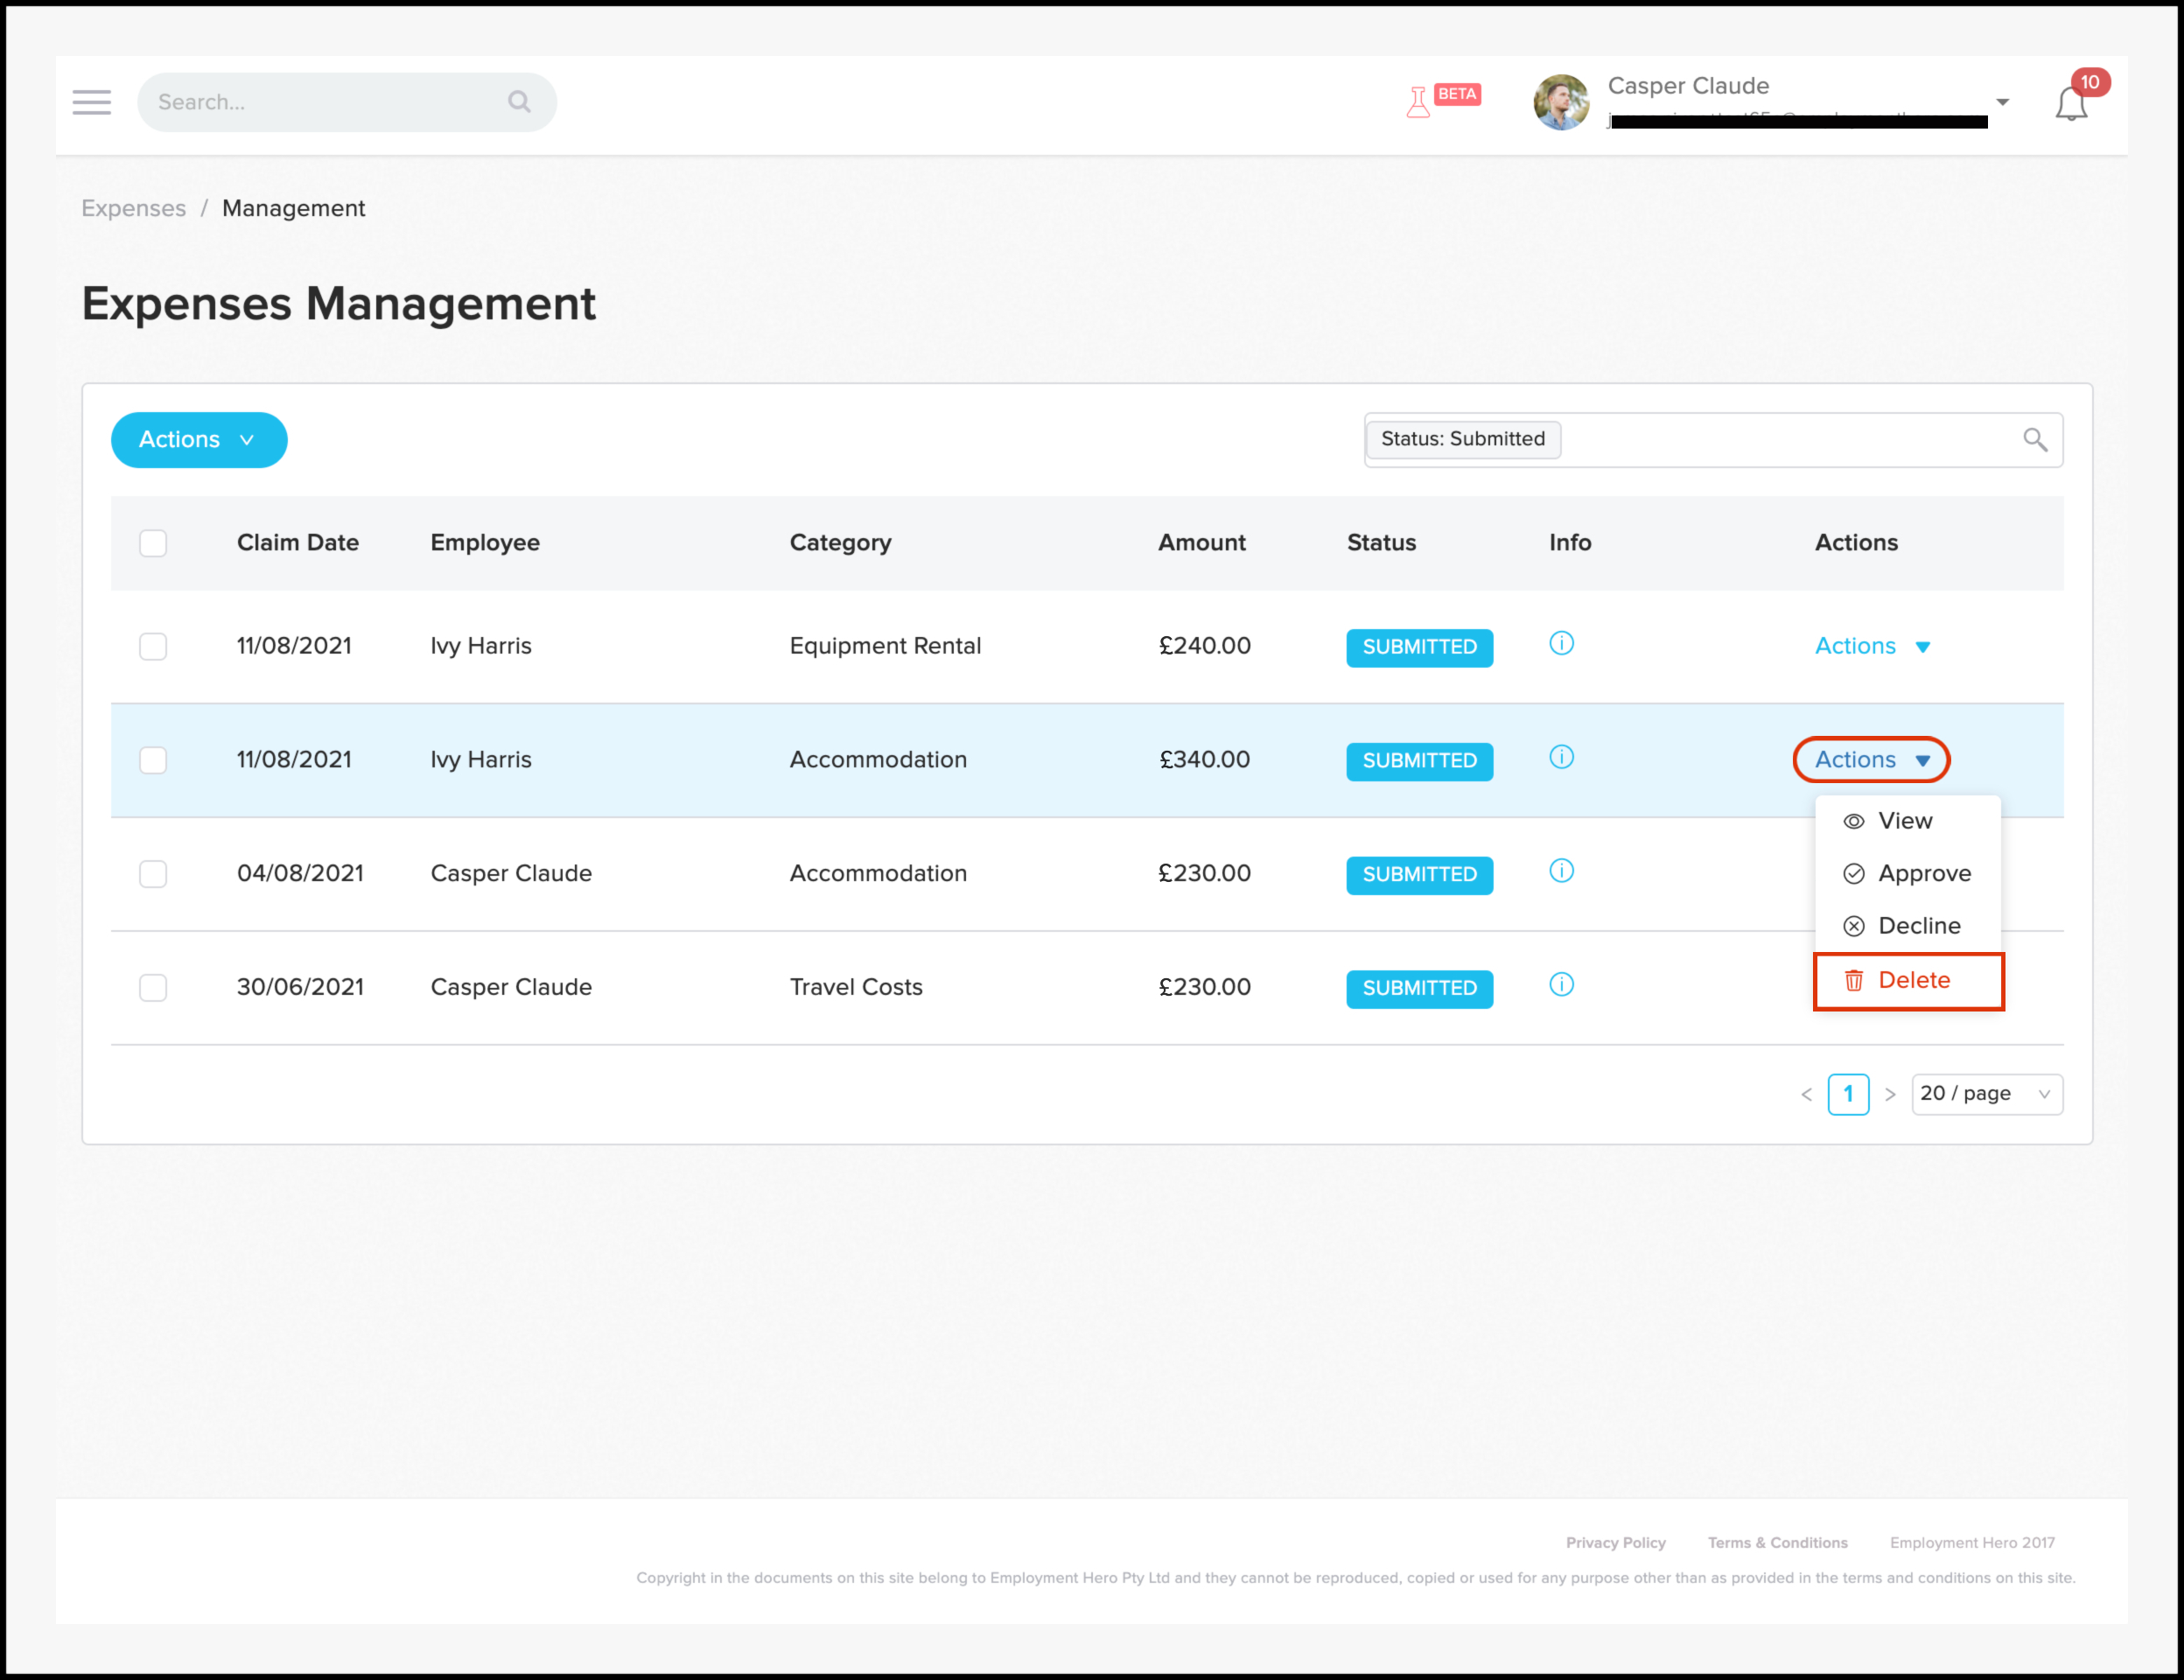Go to Expenses breadcrumb link

pos(133,208)
